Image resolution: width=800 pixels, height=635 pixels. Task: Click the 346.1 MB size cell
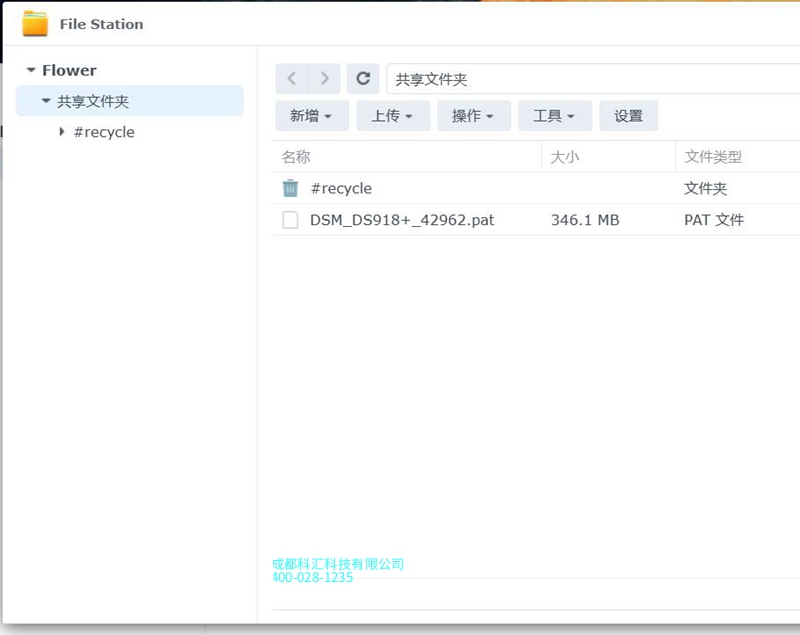click(x=585, y=220)
